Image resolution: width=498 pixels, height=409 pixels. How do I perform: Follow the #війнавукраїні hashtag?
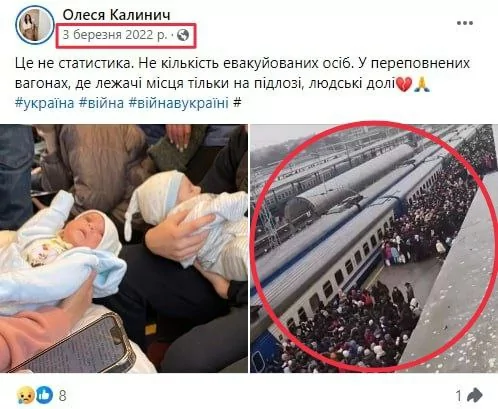(x=179, y=103)
